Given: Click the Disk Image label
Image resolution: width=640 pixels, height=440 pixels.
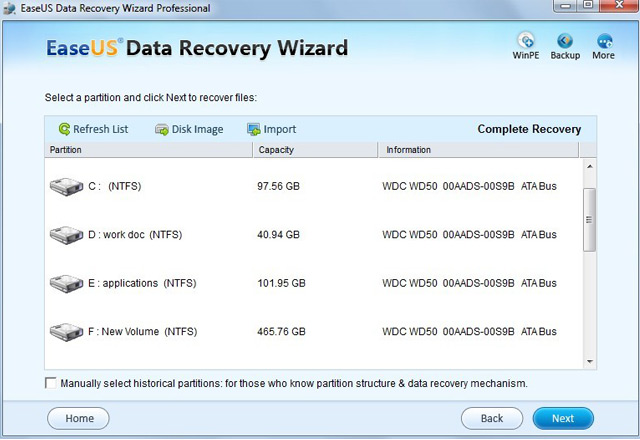Looking at the screenshot, I should pyautogui.click(x=198, y=129).
